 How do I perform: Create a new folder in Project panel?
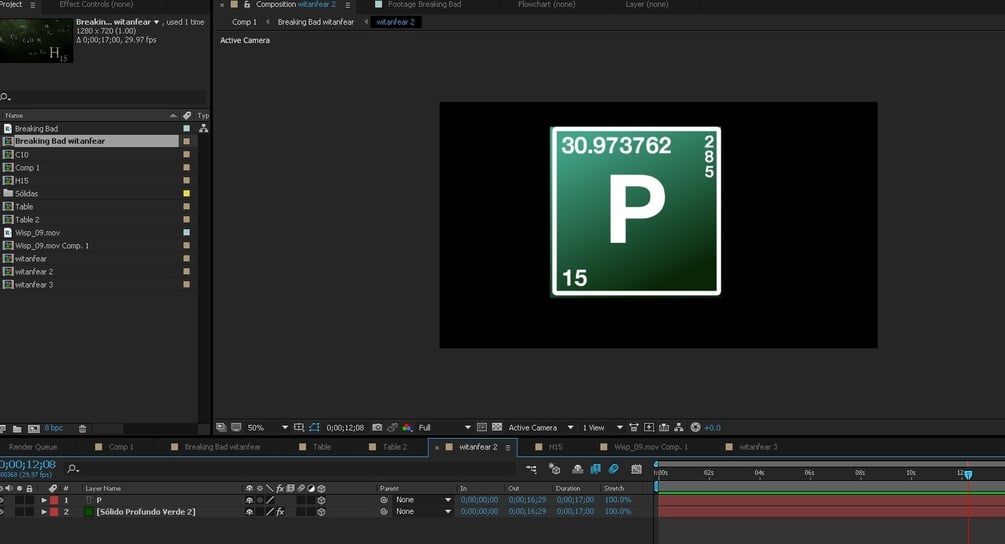click(x=17, y=429)
